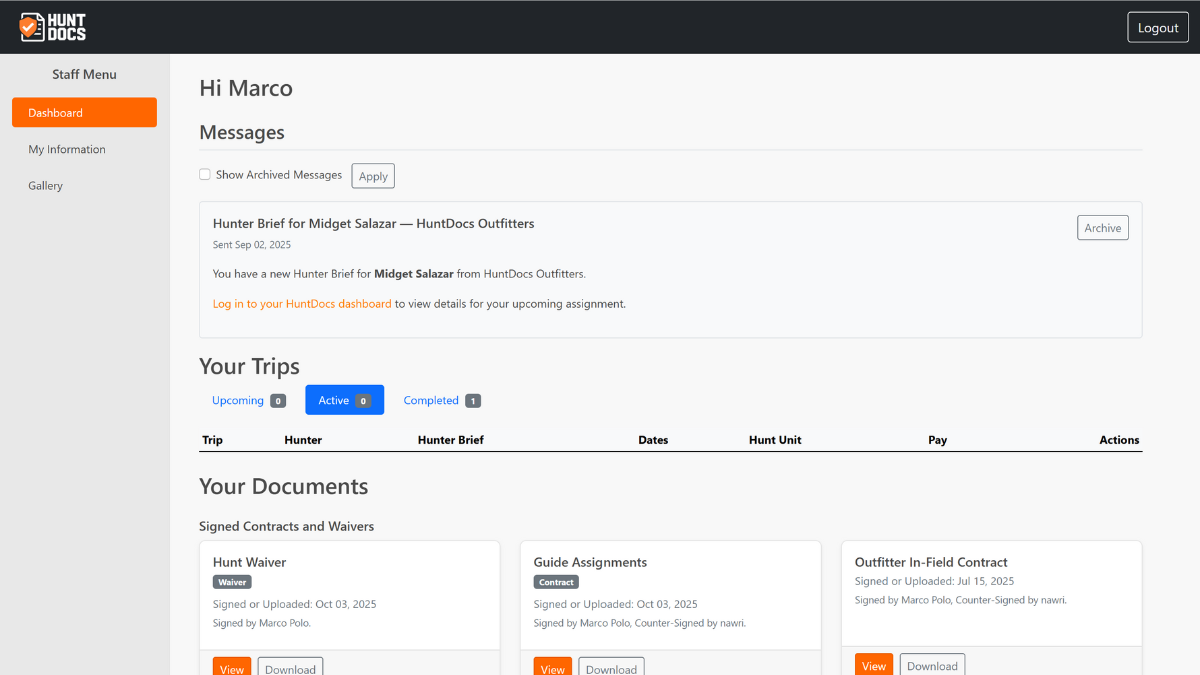
Task: Download the Hunt Waiver document
Action: point(290,668)
